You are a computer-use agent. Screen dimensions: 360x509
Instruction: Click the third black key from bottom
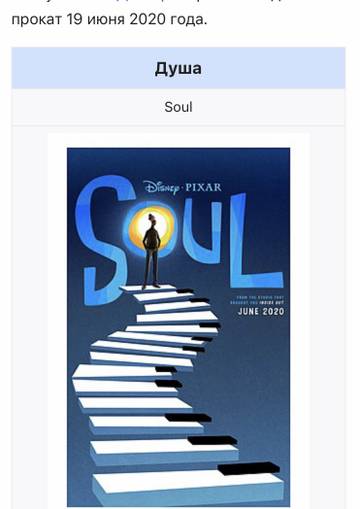pos(188,418)
